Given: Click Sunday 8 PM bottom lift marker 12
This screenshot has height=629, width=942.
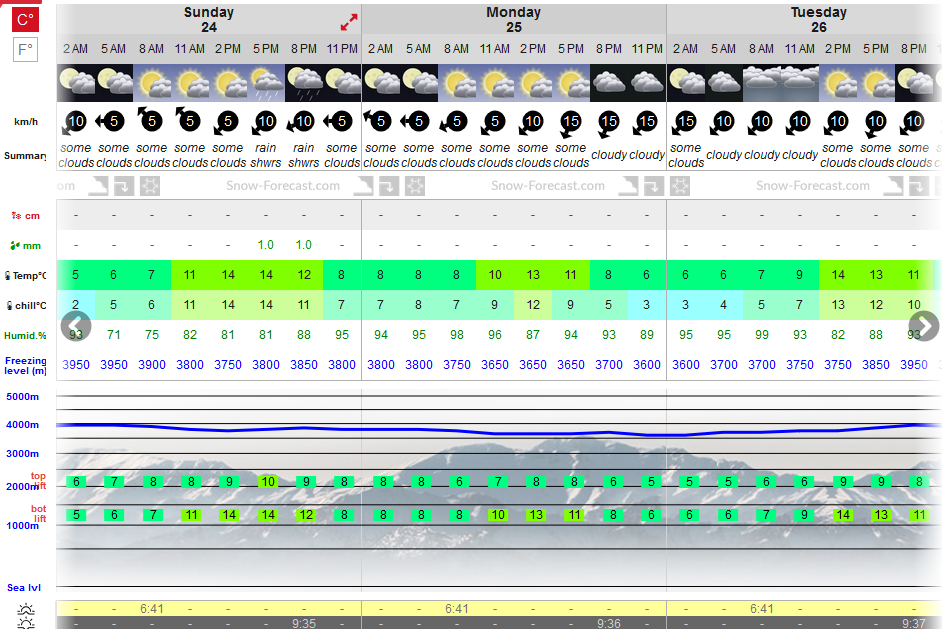Looking at the screenshot, I should coord(306,515).
